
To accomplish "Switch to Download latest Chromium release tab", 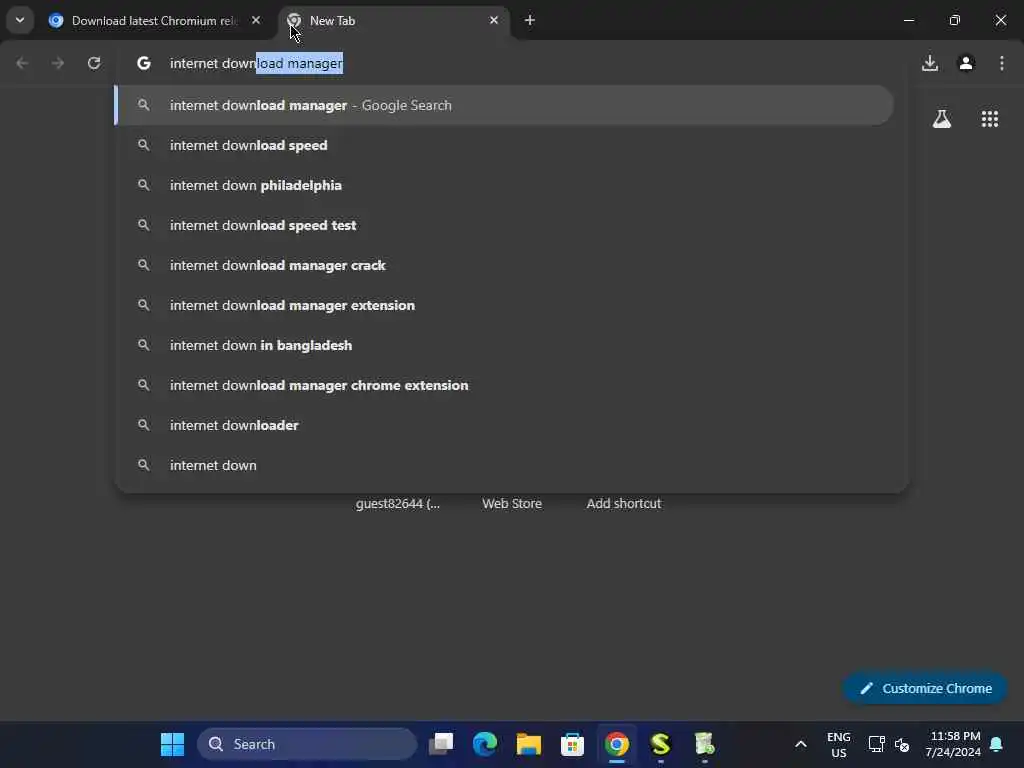I will tap(153, 21).
